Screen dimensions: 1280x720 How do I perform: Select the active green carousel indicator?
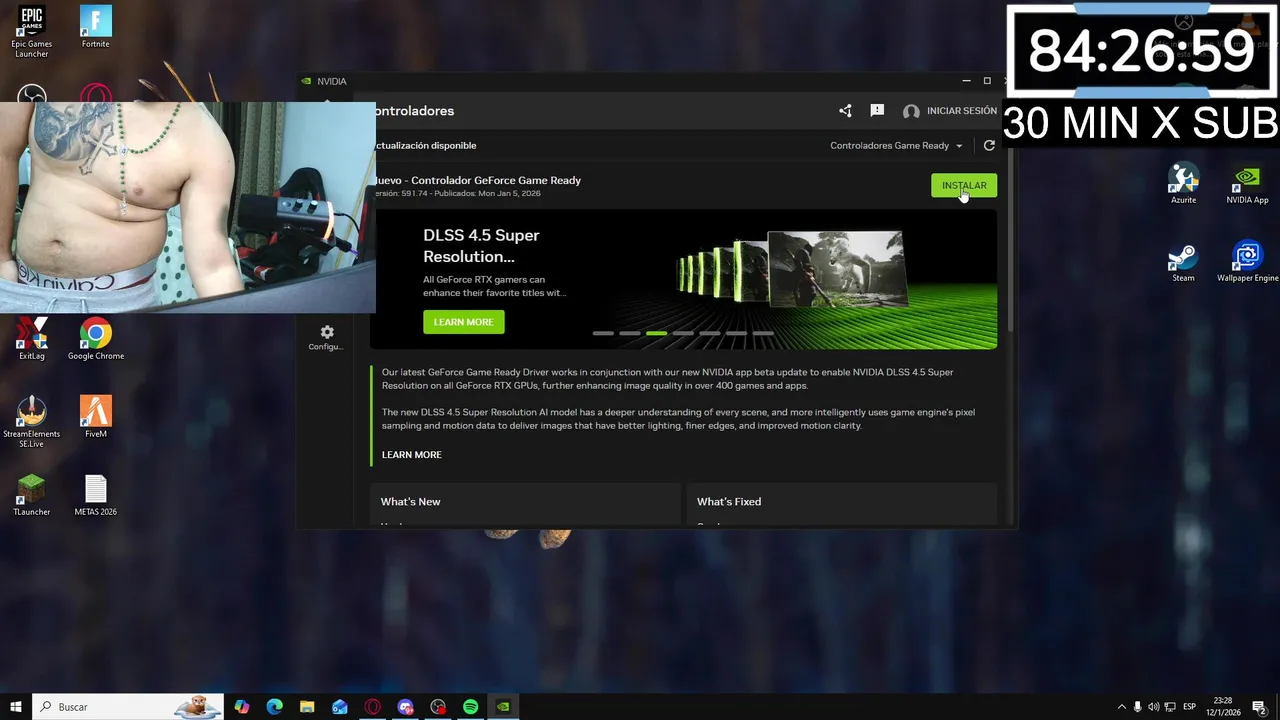[656, 333]
